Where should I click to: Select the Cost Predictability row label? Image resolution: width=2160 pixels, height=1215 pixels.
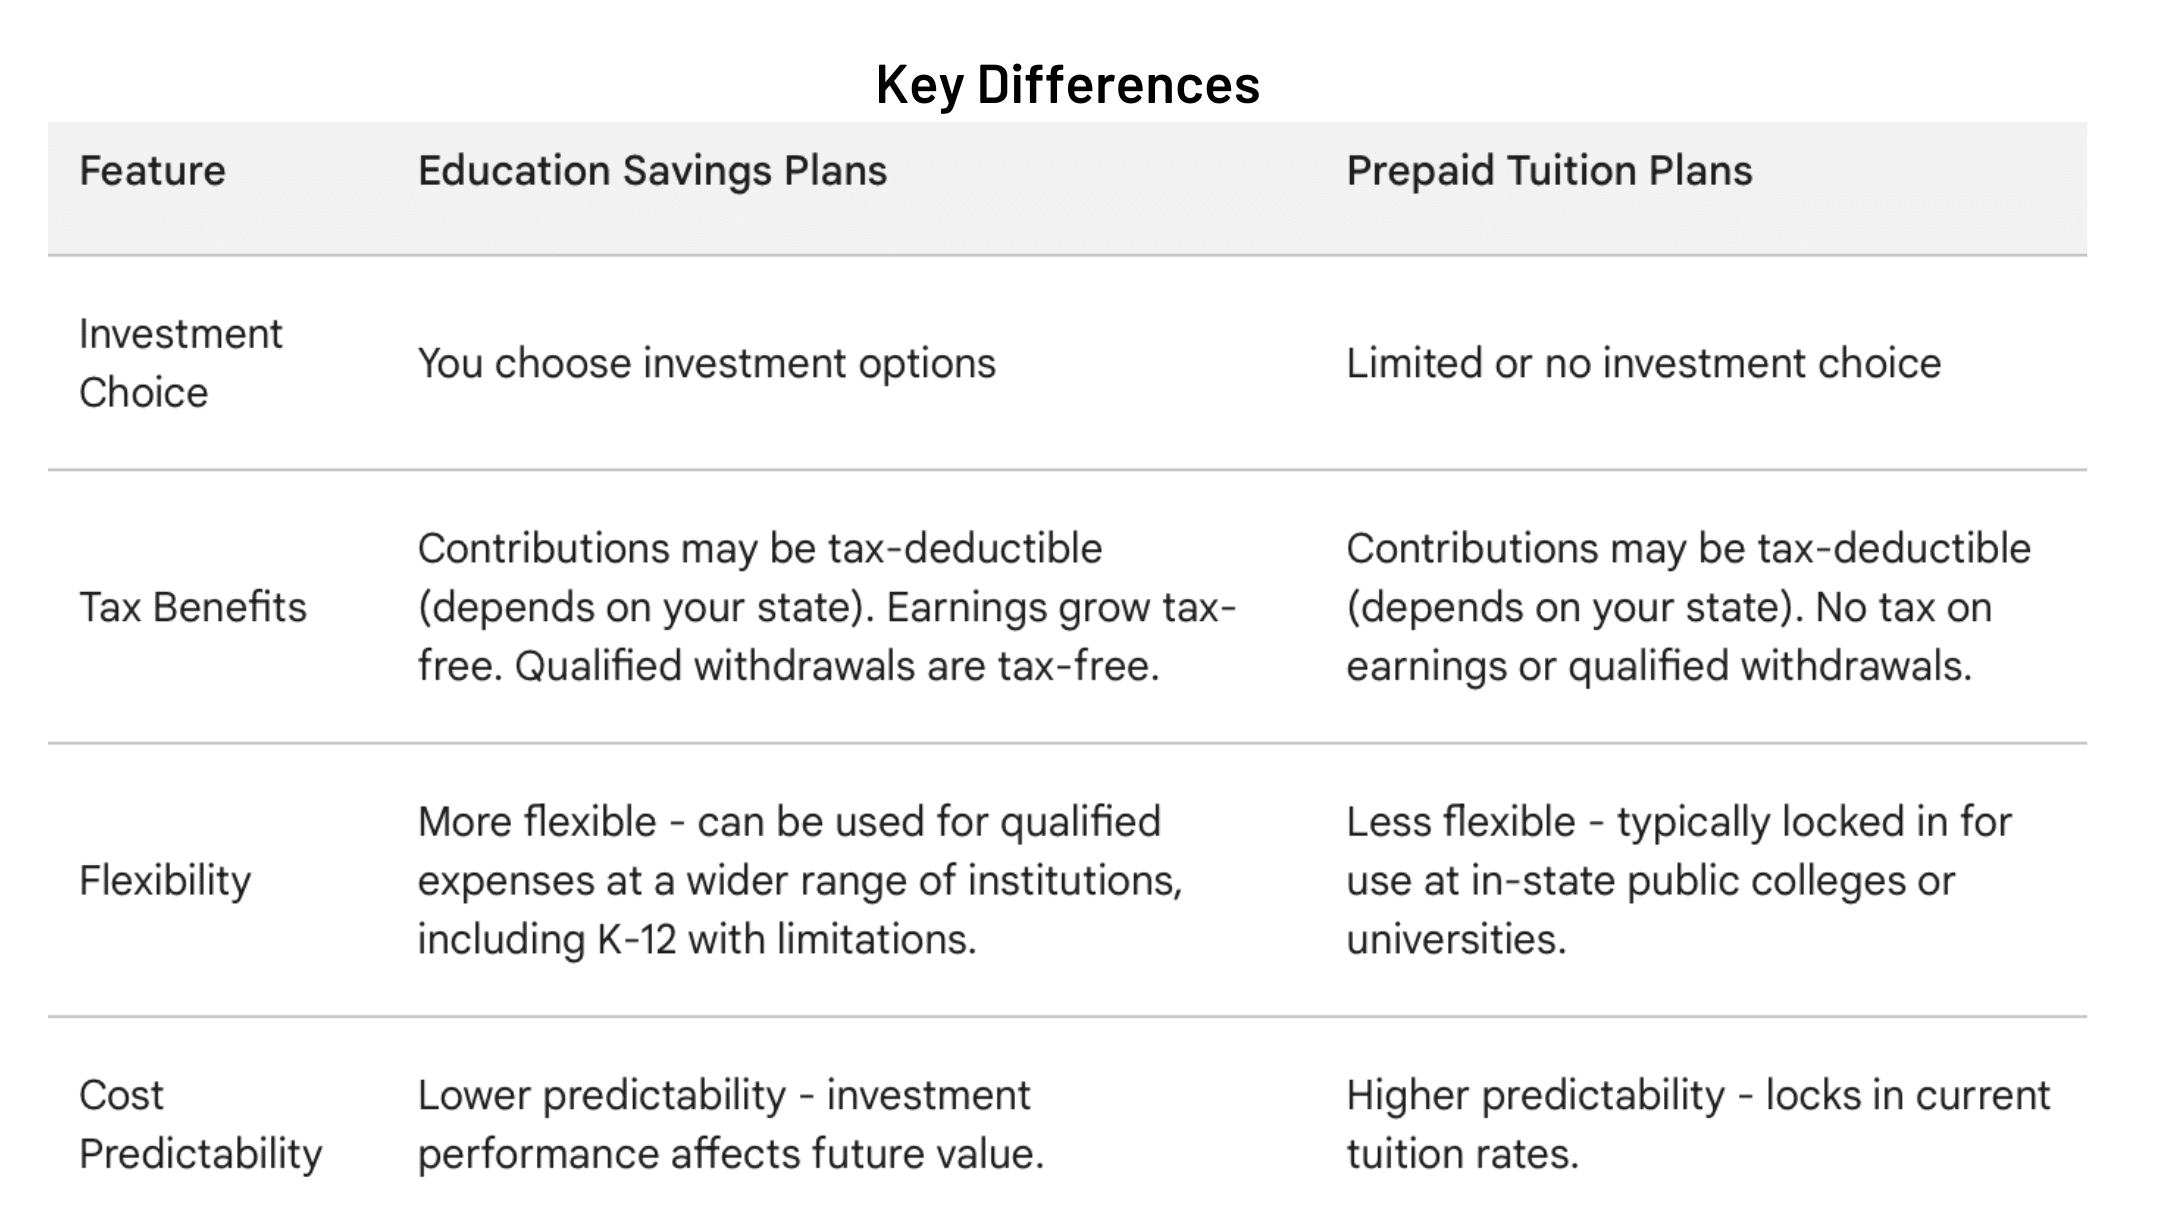(200, 1124)
